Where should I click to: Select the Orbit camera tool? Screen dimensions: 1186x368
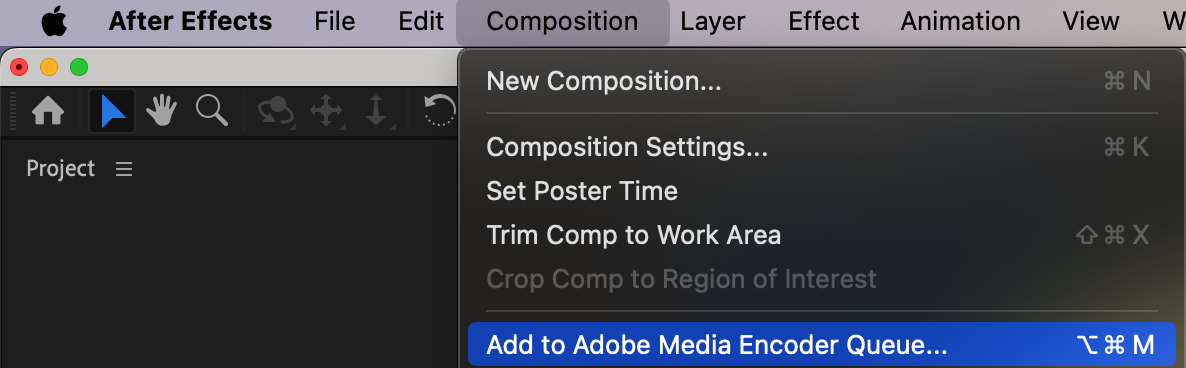(x=275, y=112)
